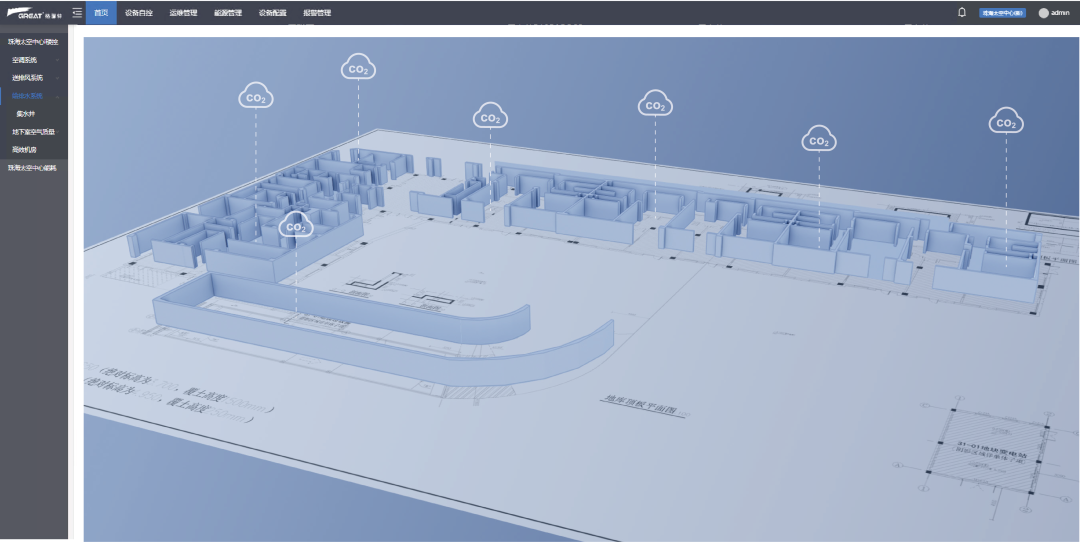Select the second CO2 cloud from right

[819, 140]
